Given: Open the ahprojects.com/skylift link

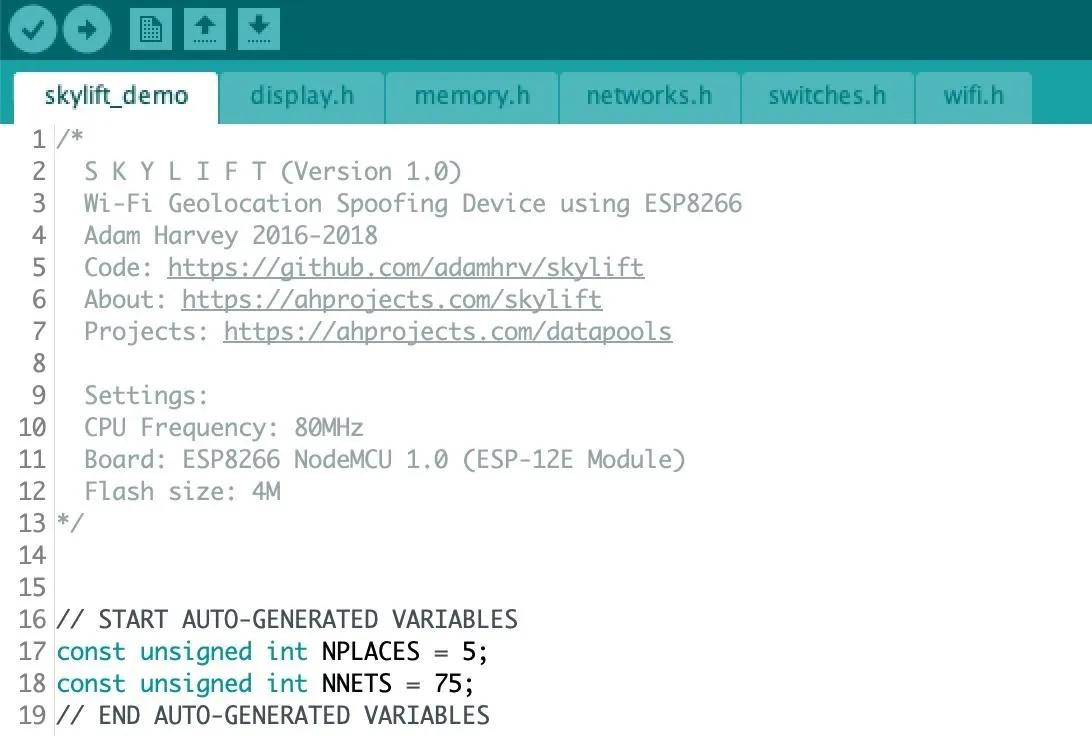Looking at the screenshot, I should pos(392,300).
